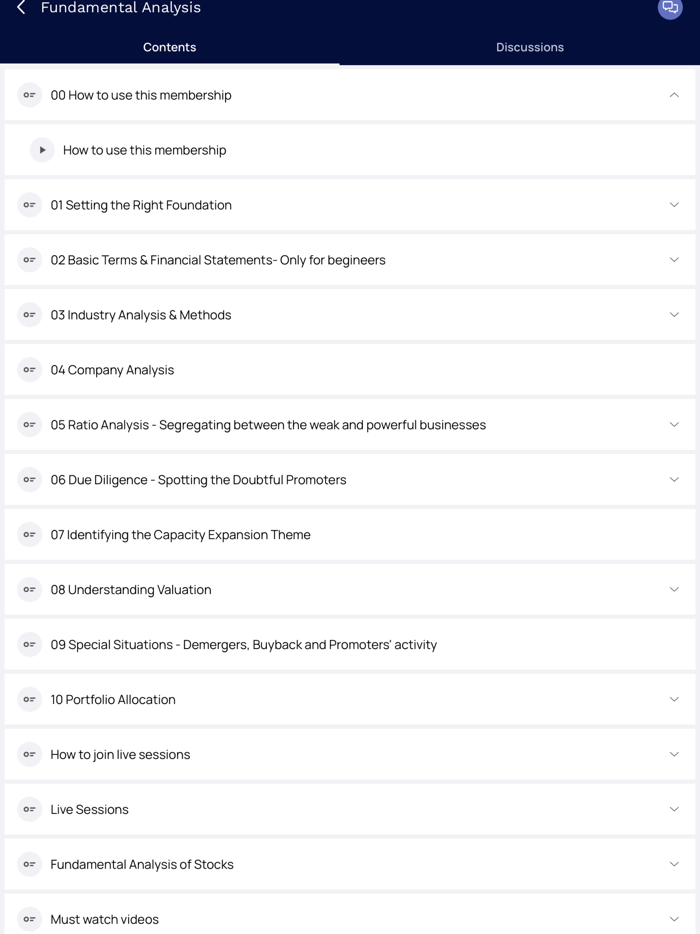Tap the back arrow icon
The height and width of the screenshot is (934, 700).
pyautogui.click(x=21, y=8)
